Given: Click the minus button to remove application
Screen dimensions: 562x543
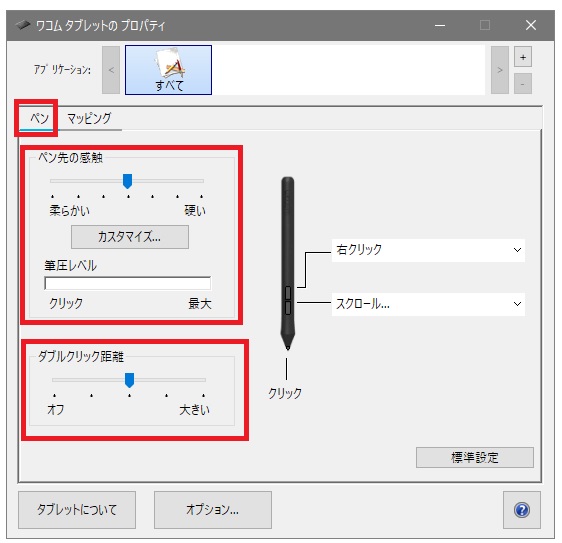Looking at the screenshot, I should point(523,84).
